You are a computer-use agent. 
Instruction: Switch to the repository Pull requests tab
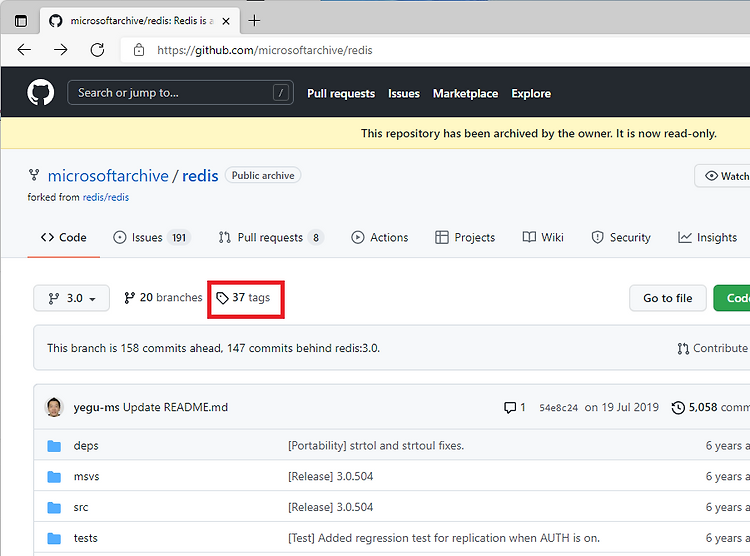[271, 237]
